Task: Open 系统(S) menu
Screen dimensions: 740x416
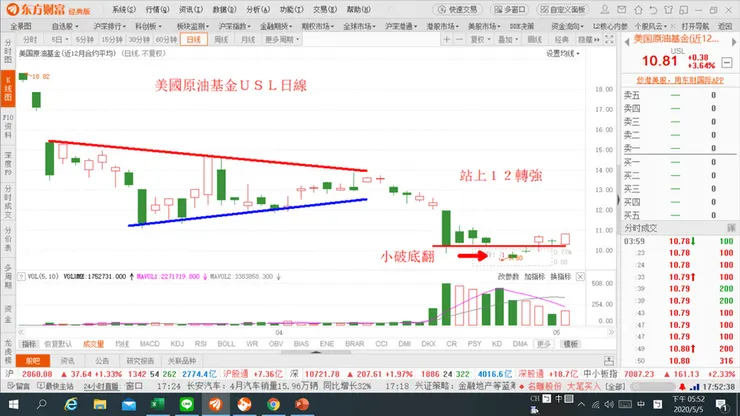Action: coord(124,9)
